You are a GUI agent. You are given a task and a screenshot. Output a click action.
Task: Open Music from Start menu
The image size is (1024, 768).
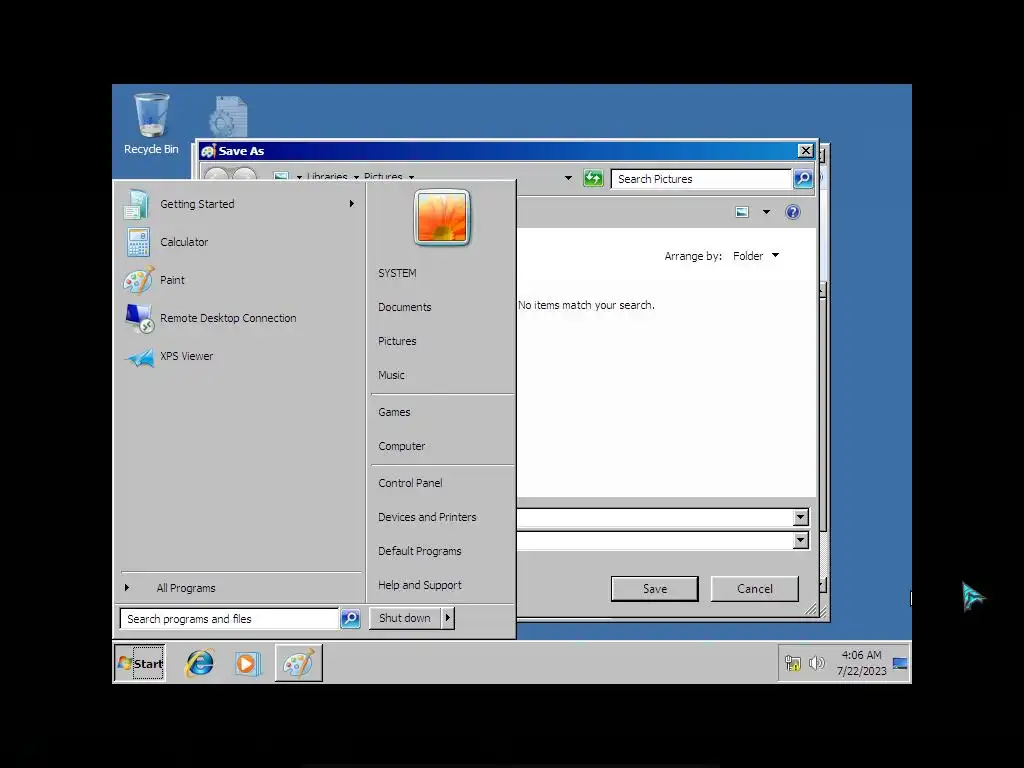click(391, 375)
